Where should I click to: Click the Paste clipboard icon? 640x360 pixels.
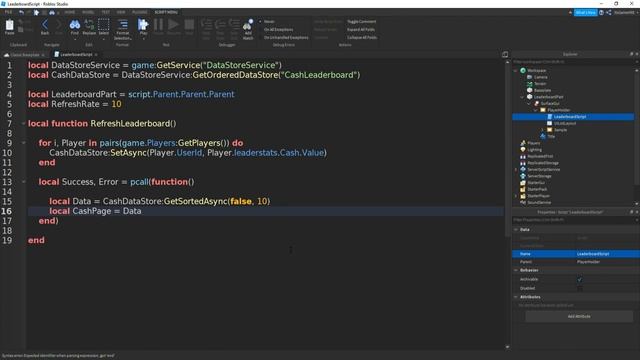click(9, 25)
